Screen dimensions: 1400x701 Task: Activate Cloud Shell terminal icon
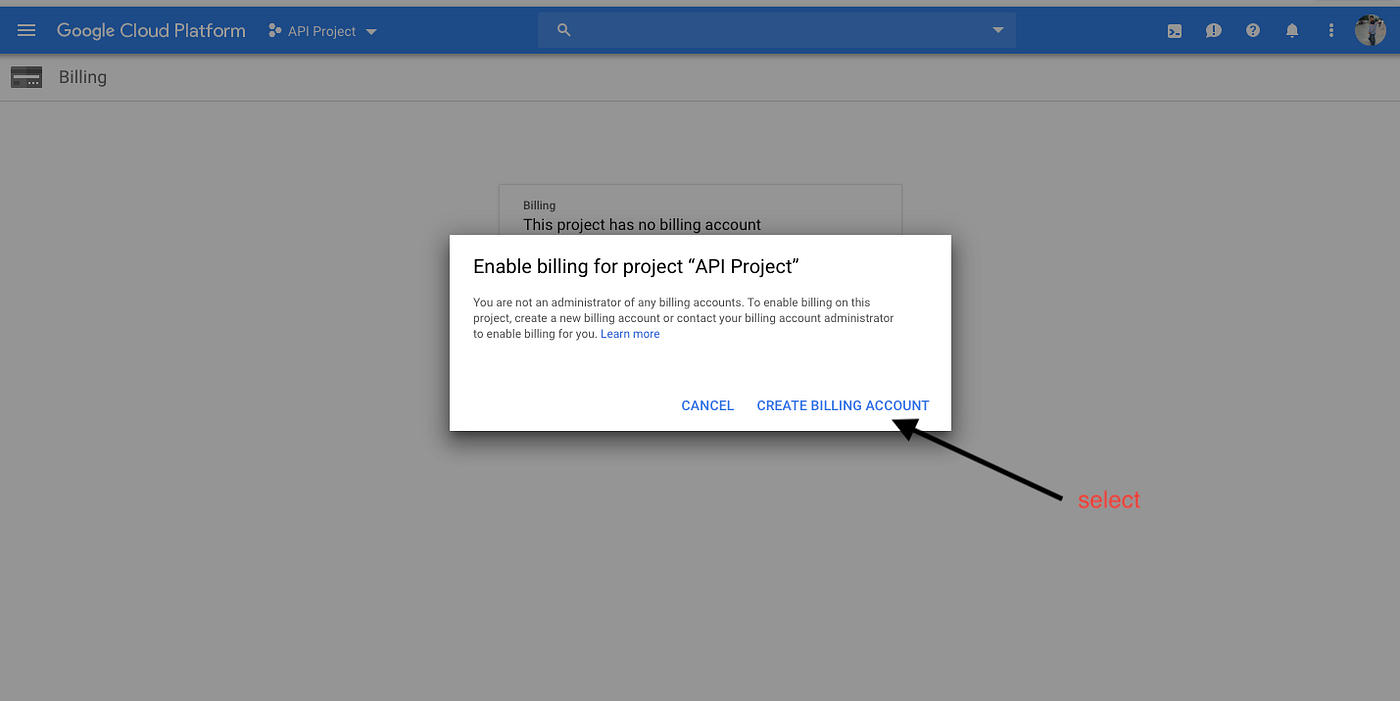(1175, 31)
